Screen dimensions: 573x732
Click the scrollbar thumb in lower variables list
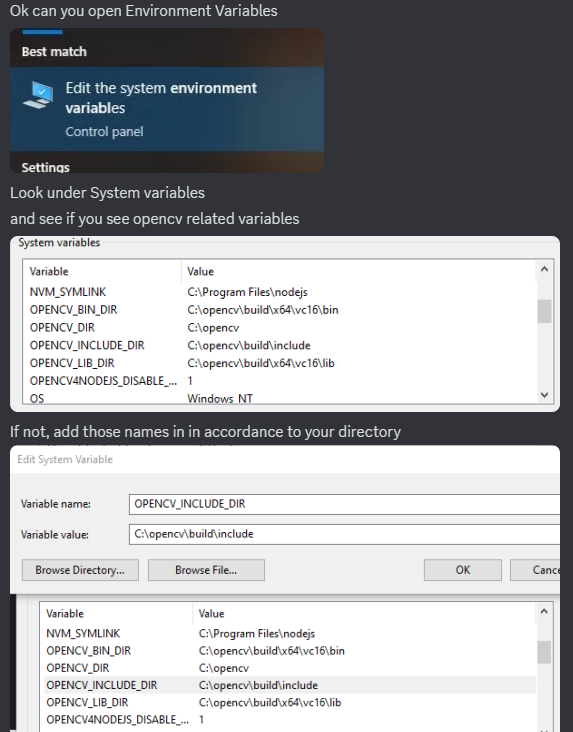point(544,652)
